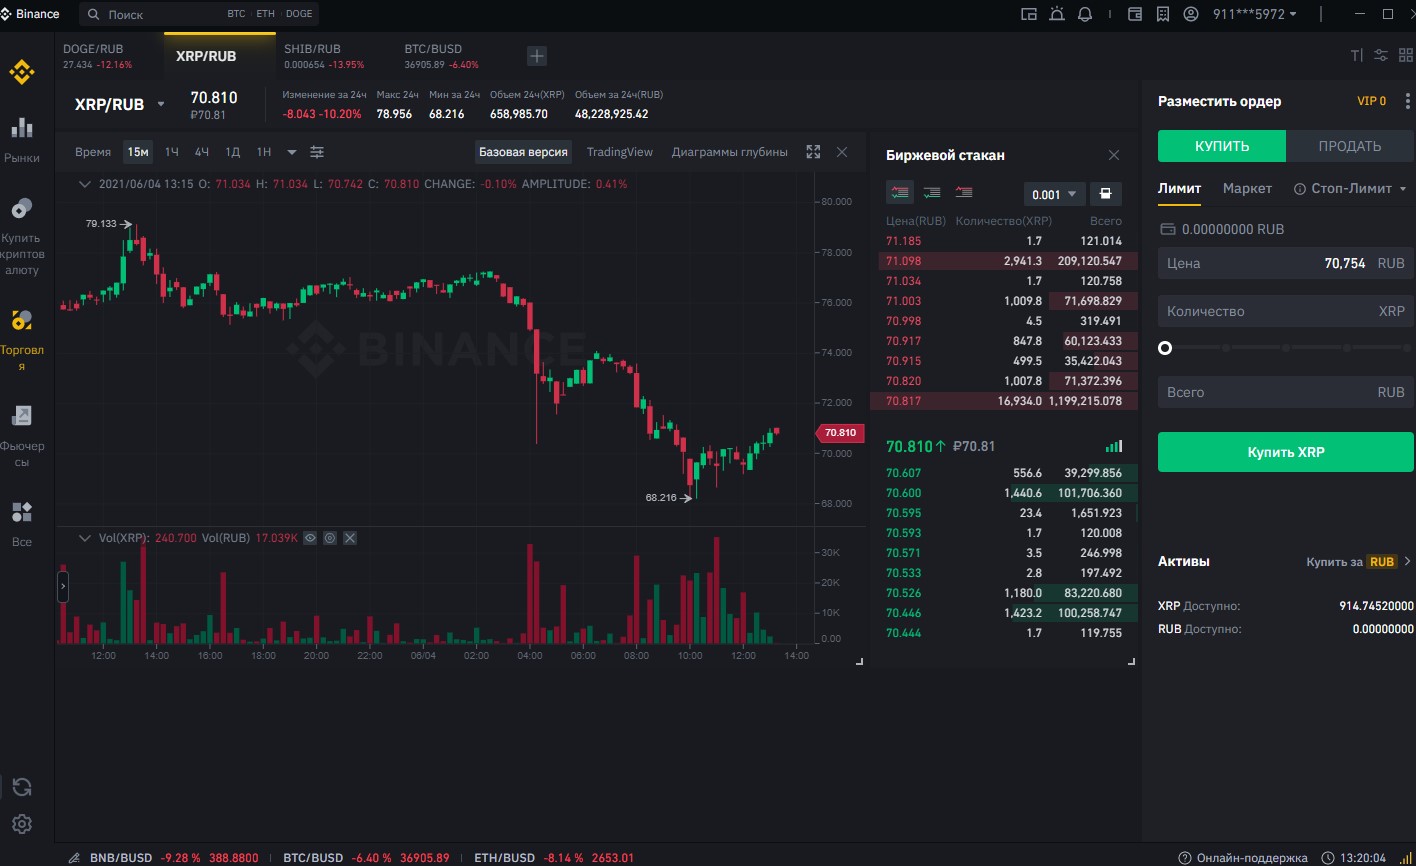The image size is (1416, 866).
Task: Open the wallet icon in title bar
Action: 1135,14
